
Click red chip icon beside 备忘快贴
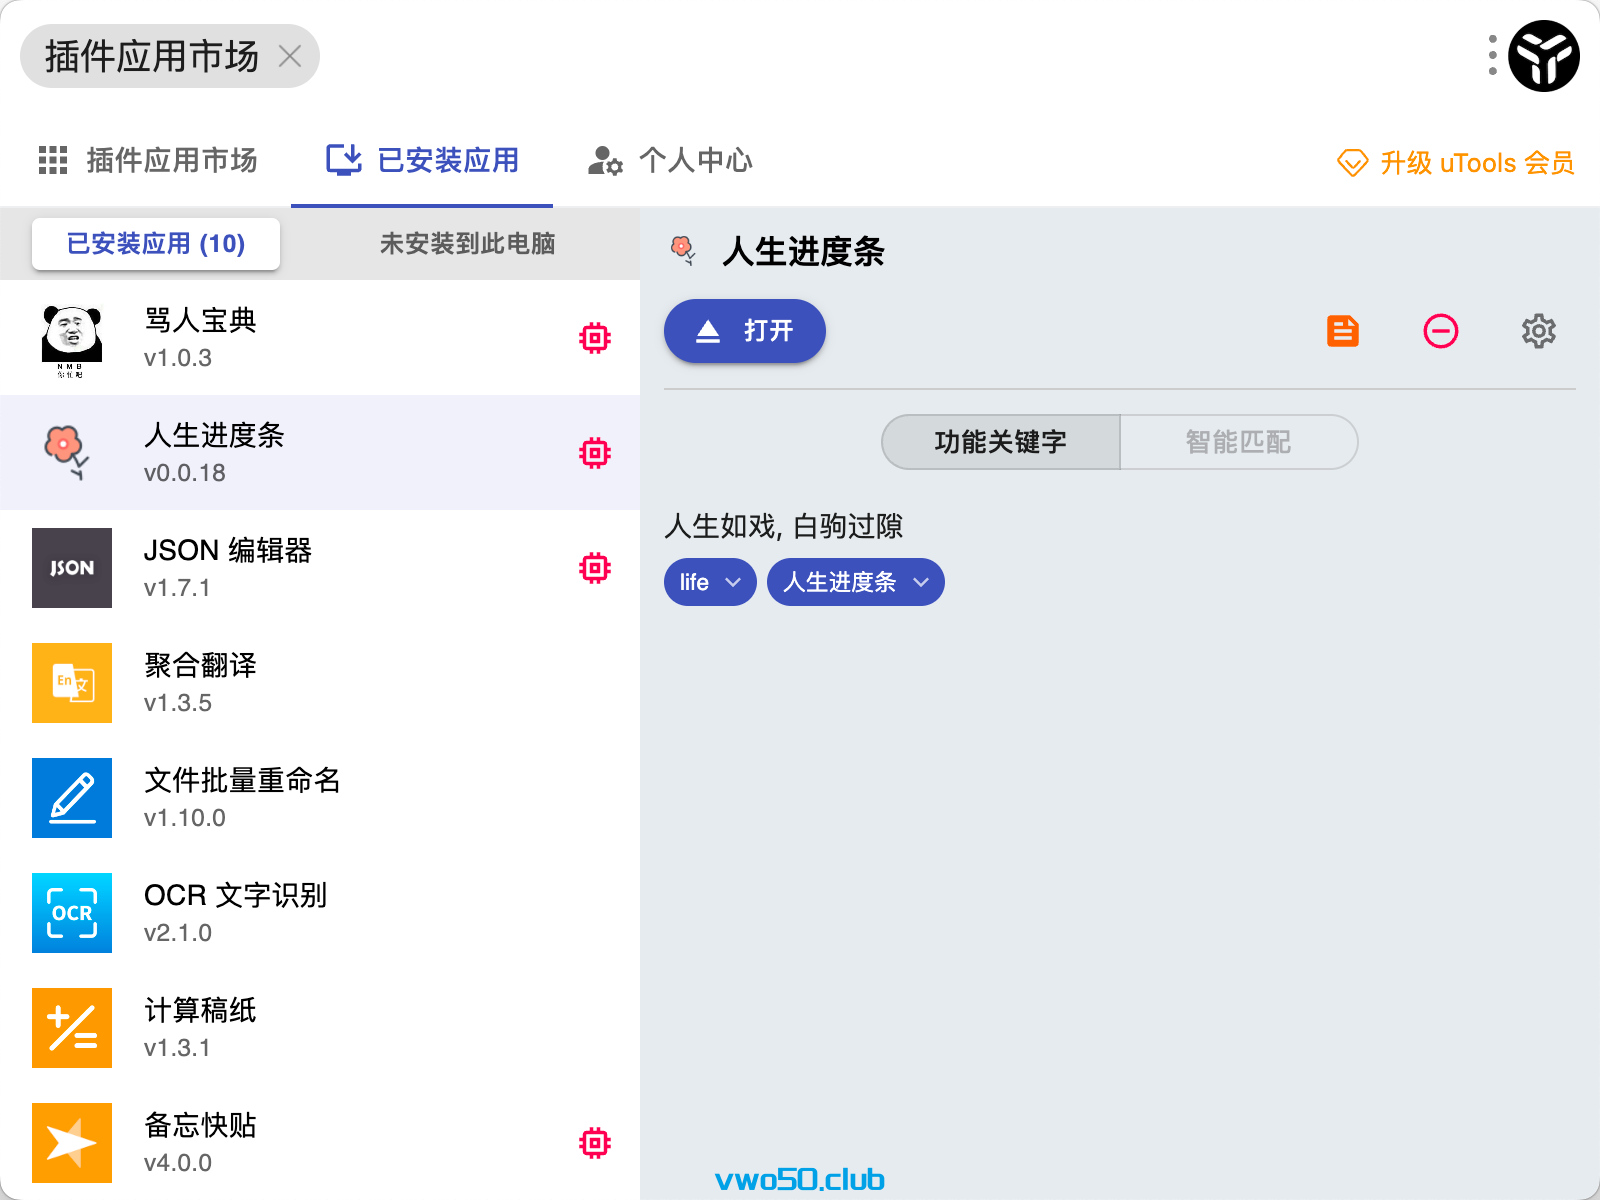pos(595,1143)
